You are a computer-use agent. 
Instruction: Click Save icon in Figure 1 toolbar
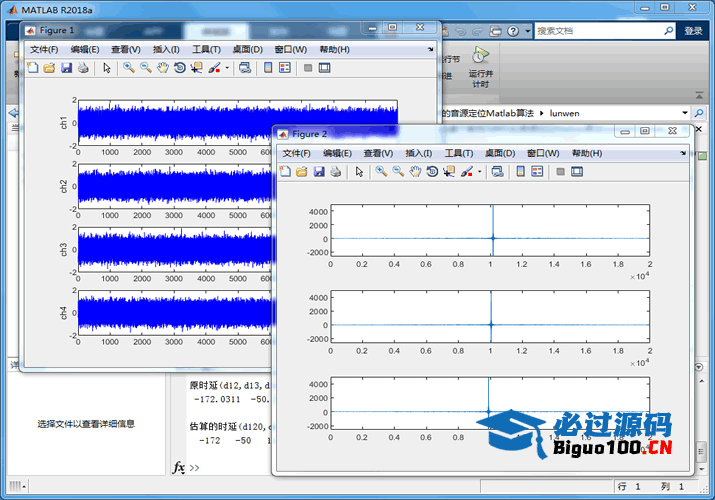coord(66,68)
